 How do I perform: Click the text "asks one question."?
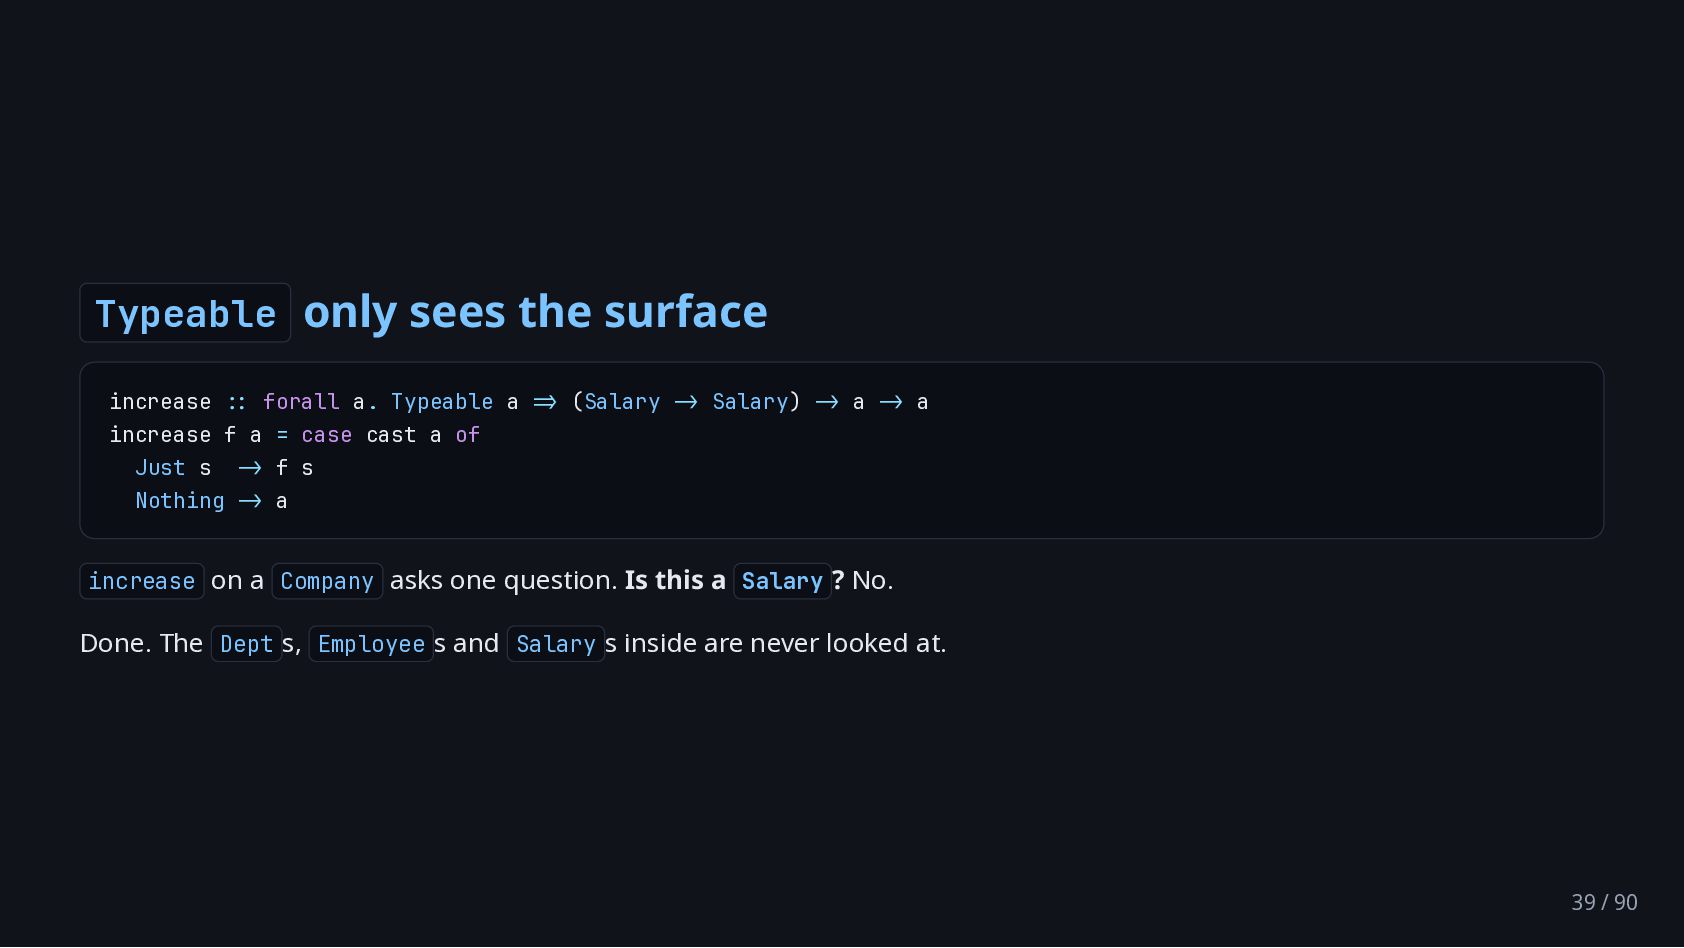[x=503, y=581]
